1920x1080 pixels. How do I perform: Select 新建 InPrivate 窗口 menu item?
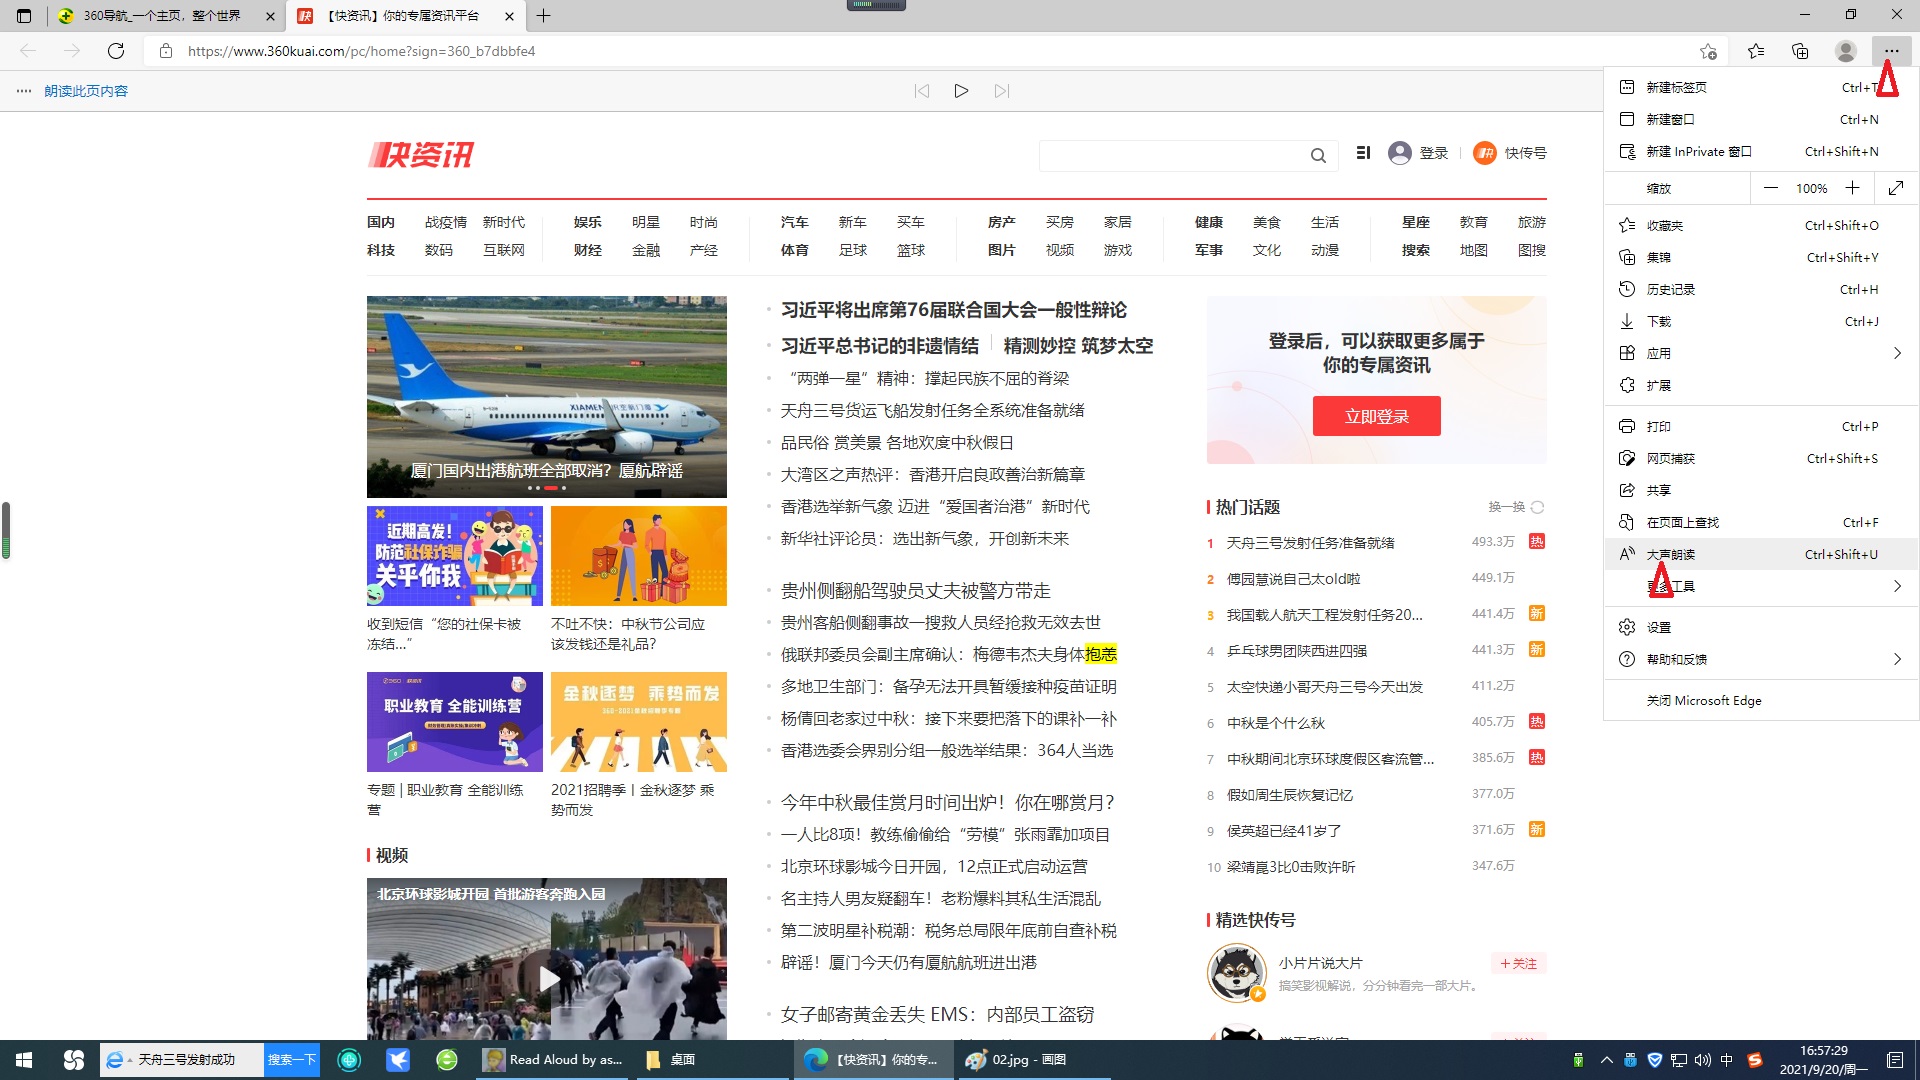click(1760, 151)
